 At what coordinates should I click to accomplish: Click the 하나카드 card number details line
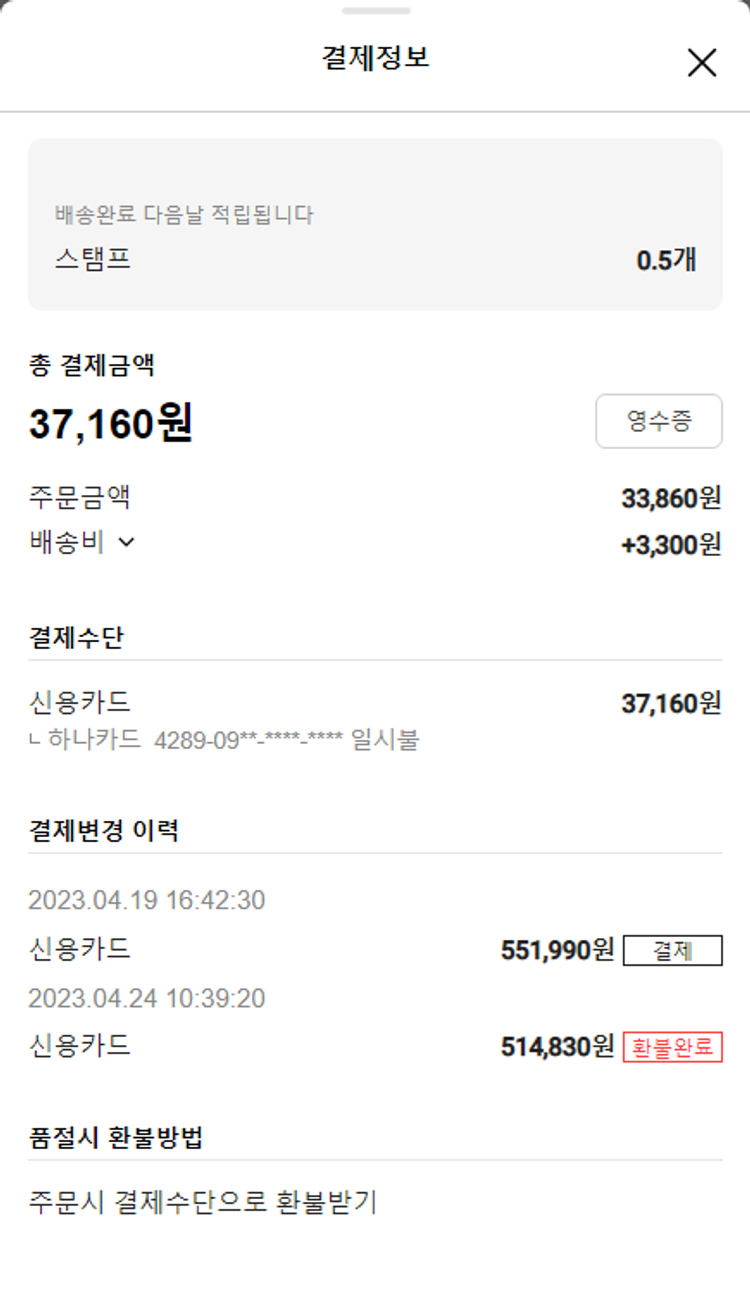pyautogui.click(x=225, y=741)
